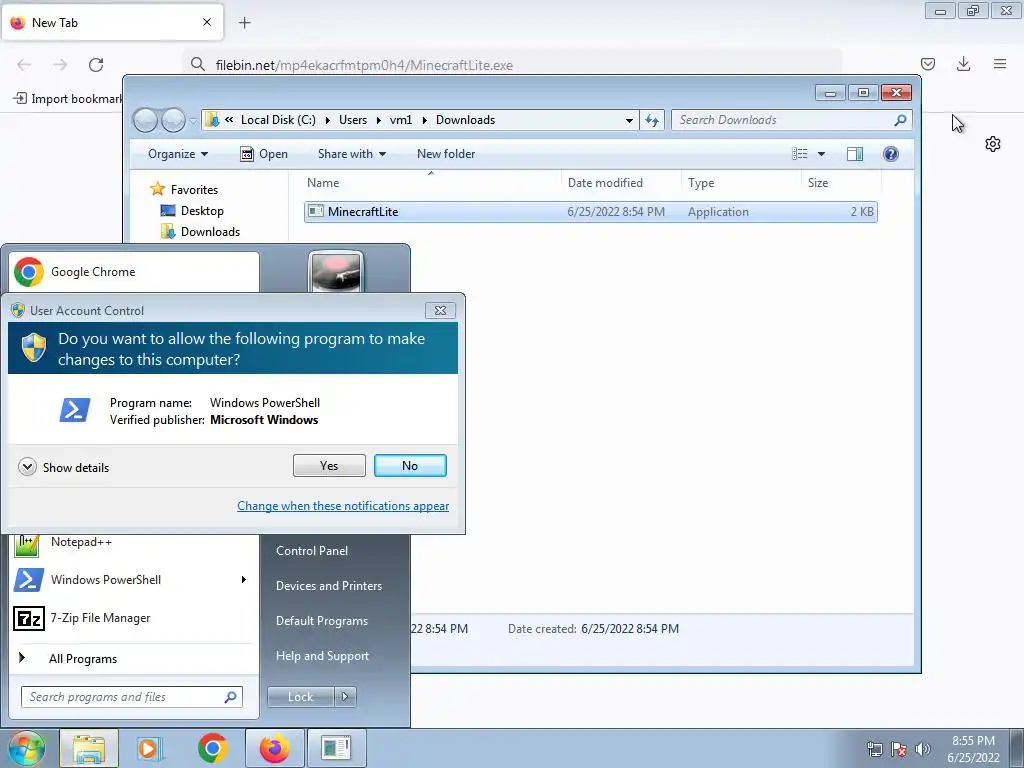Open Help and Support
The height and width of the screenshot is (768, 1024).
pyautogui.click(x=322, y=656)
